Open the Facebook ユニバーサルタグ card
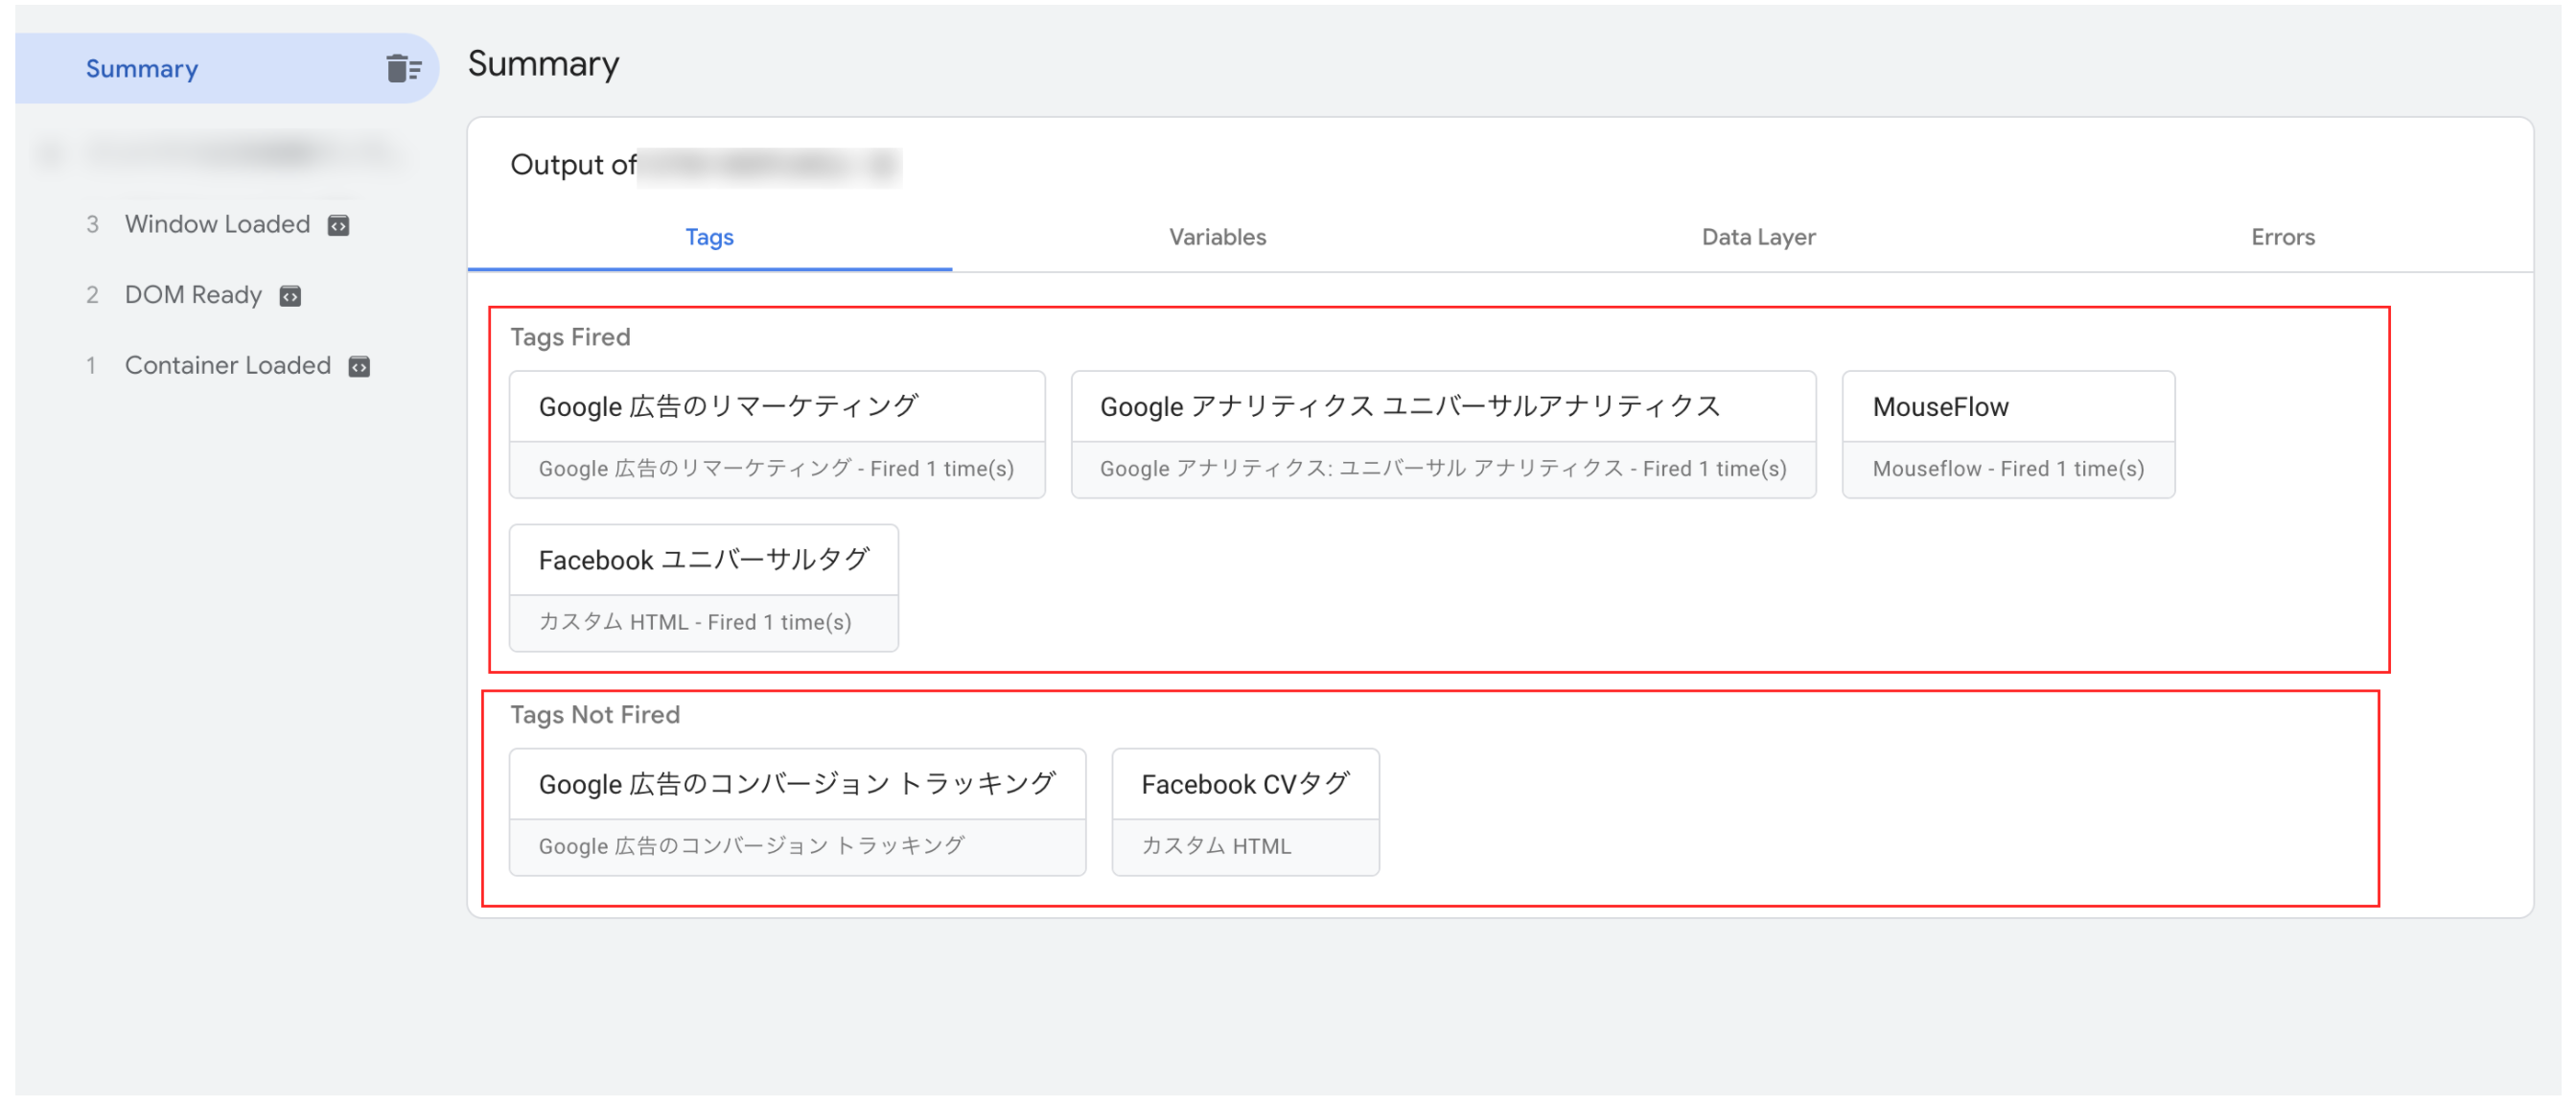The image size is (2576, 1106). point(703,560)
